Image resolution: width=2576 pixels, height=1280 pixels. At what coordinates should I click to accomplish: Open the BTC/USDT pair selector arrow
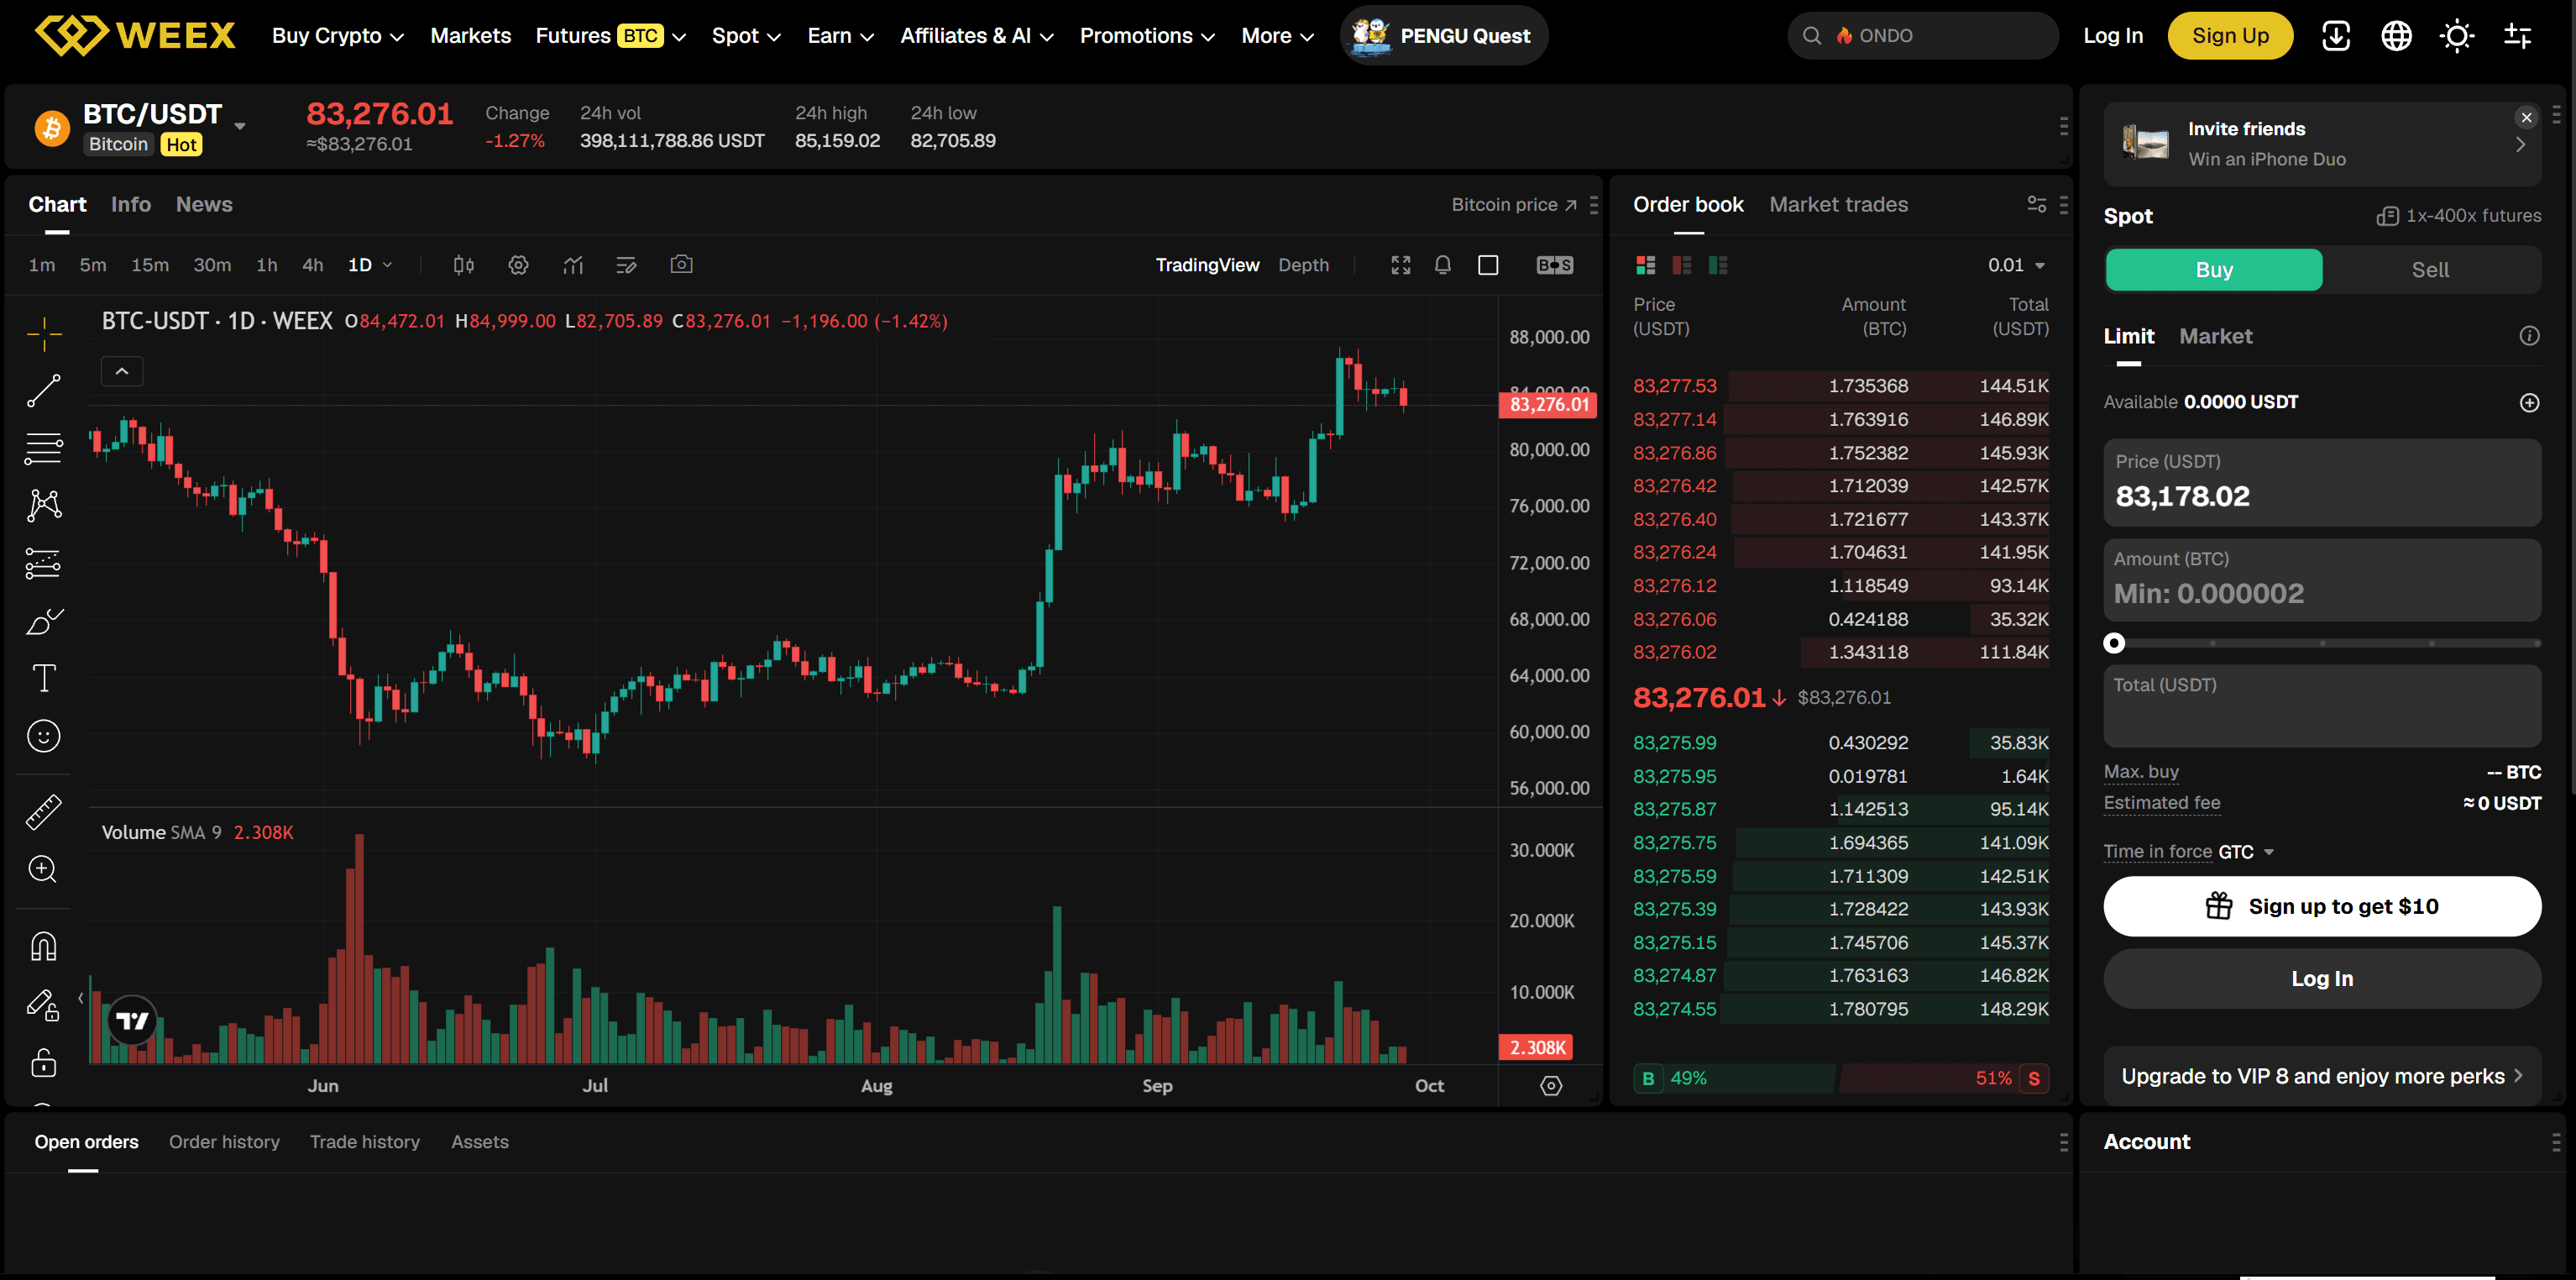click(240, 127)
